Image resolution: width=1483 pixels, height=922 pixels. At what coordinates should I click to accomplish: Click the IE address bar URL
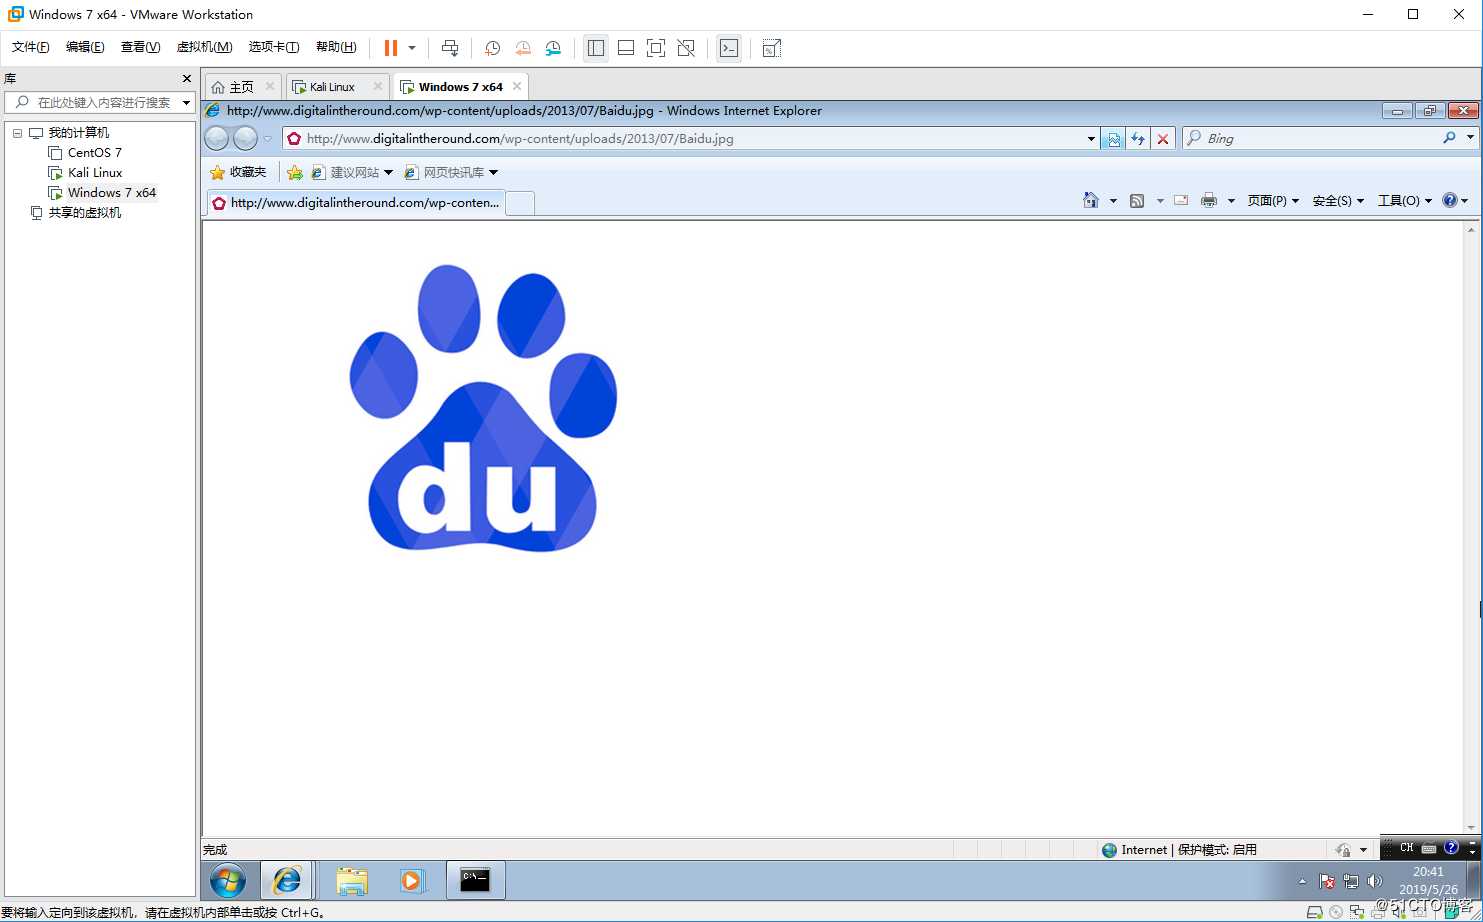pos(520,139)
